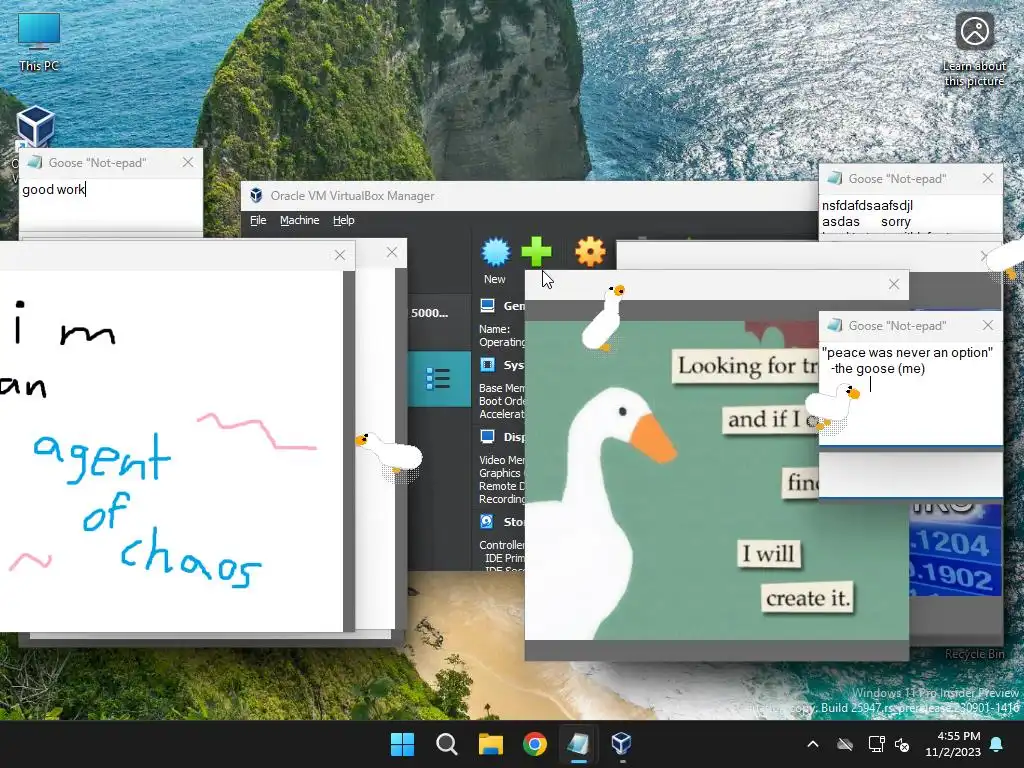The image size is (1024, 768).
Task: Open the File menu in VirtualBox Manager
Action: 258,220
